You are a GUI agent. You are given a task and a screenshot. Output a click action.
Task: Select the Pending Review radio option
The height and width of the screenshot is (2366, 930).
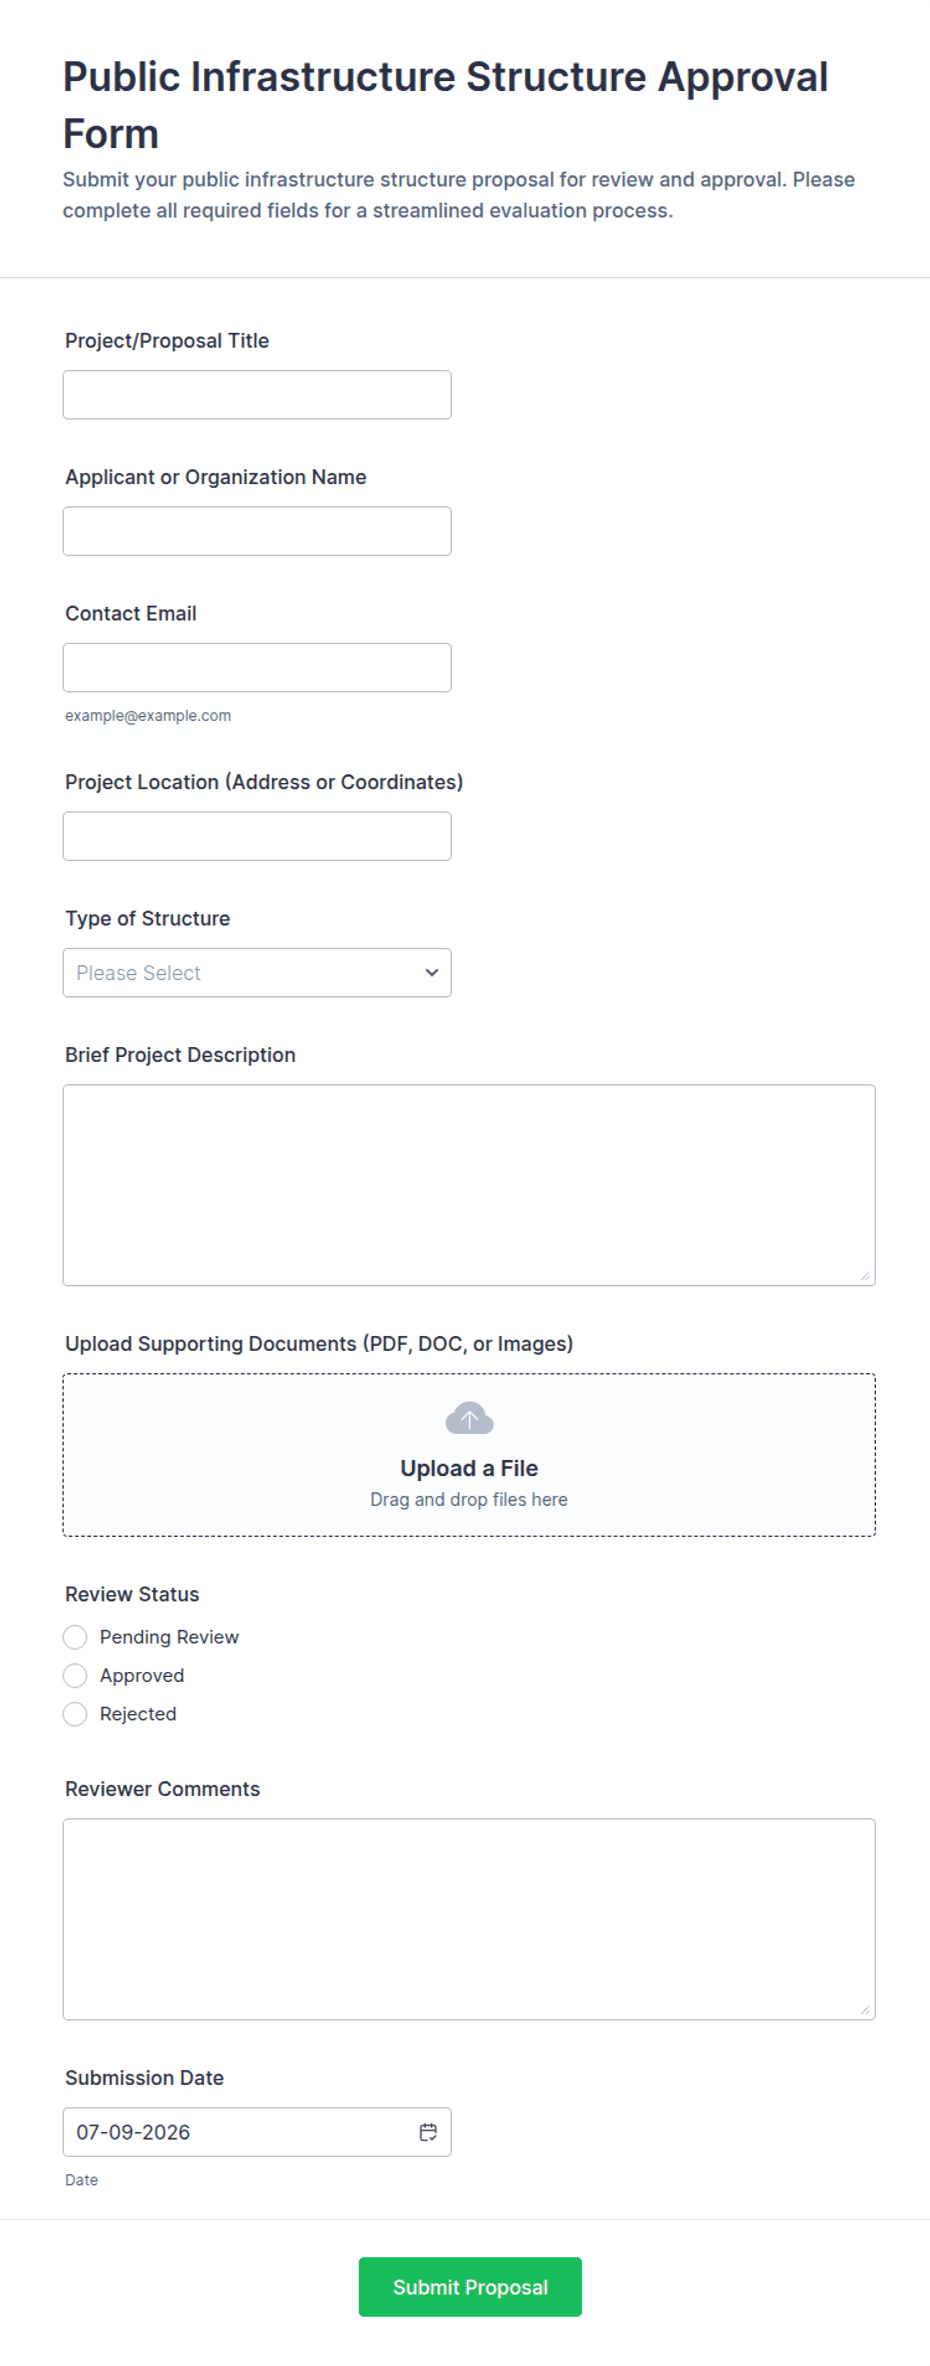(75, 1637)
